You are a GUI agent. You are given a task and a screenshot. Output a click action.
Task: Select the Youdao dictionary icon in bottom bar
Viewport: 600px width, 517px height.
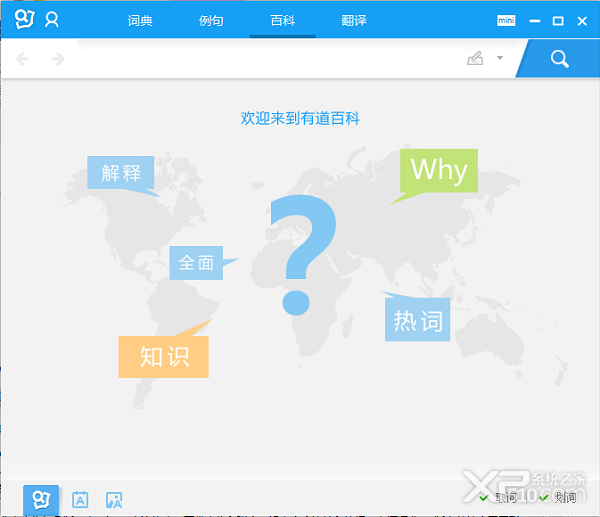click(x=41, y=500)
